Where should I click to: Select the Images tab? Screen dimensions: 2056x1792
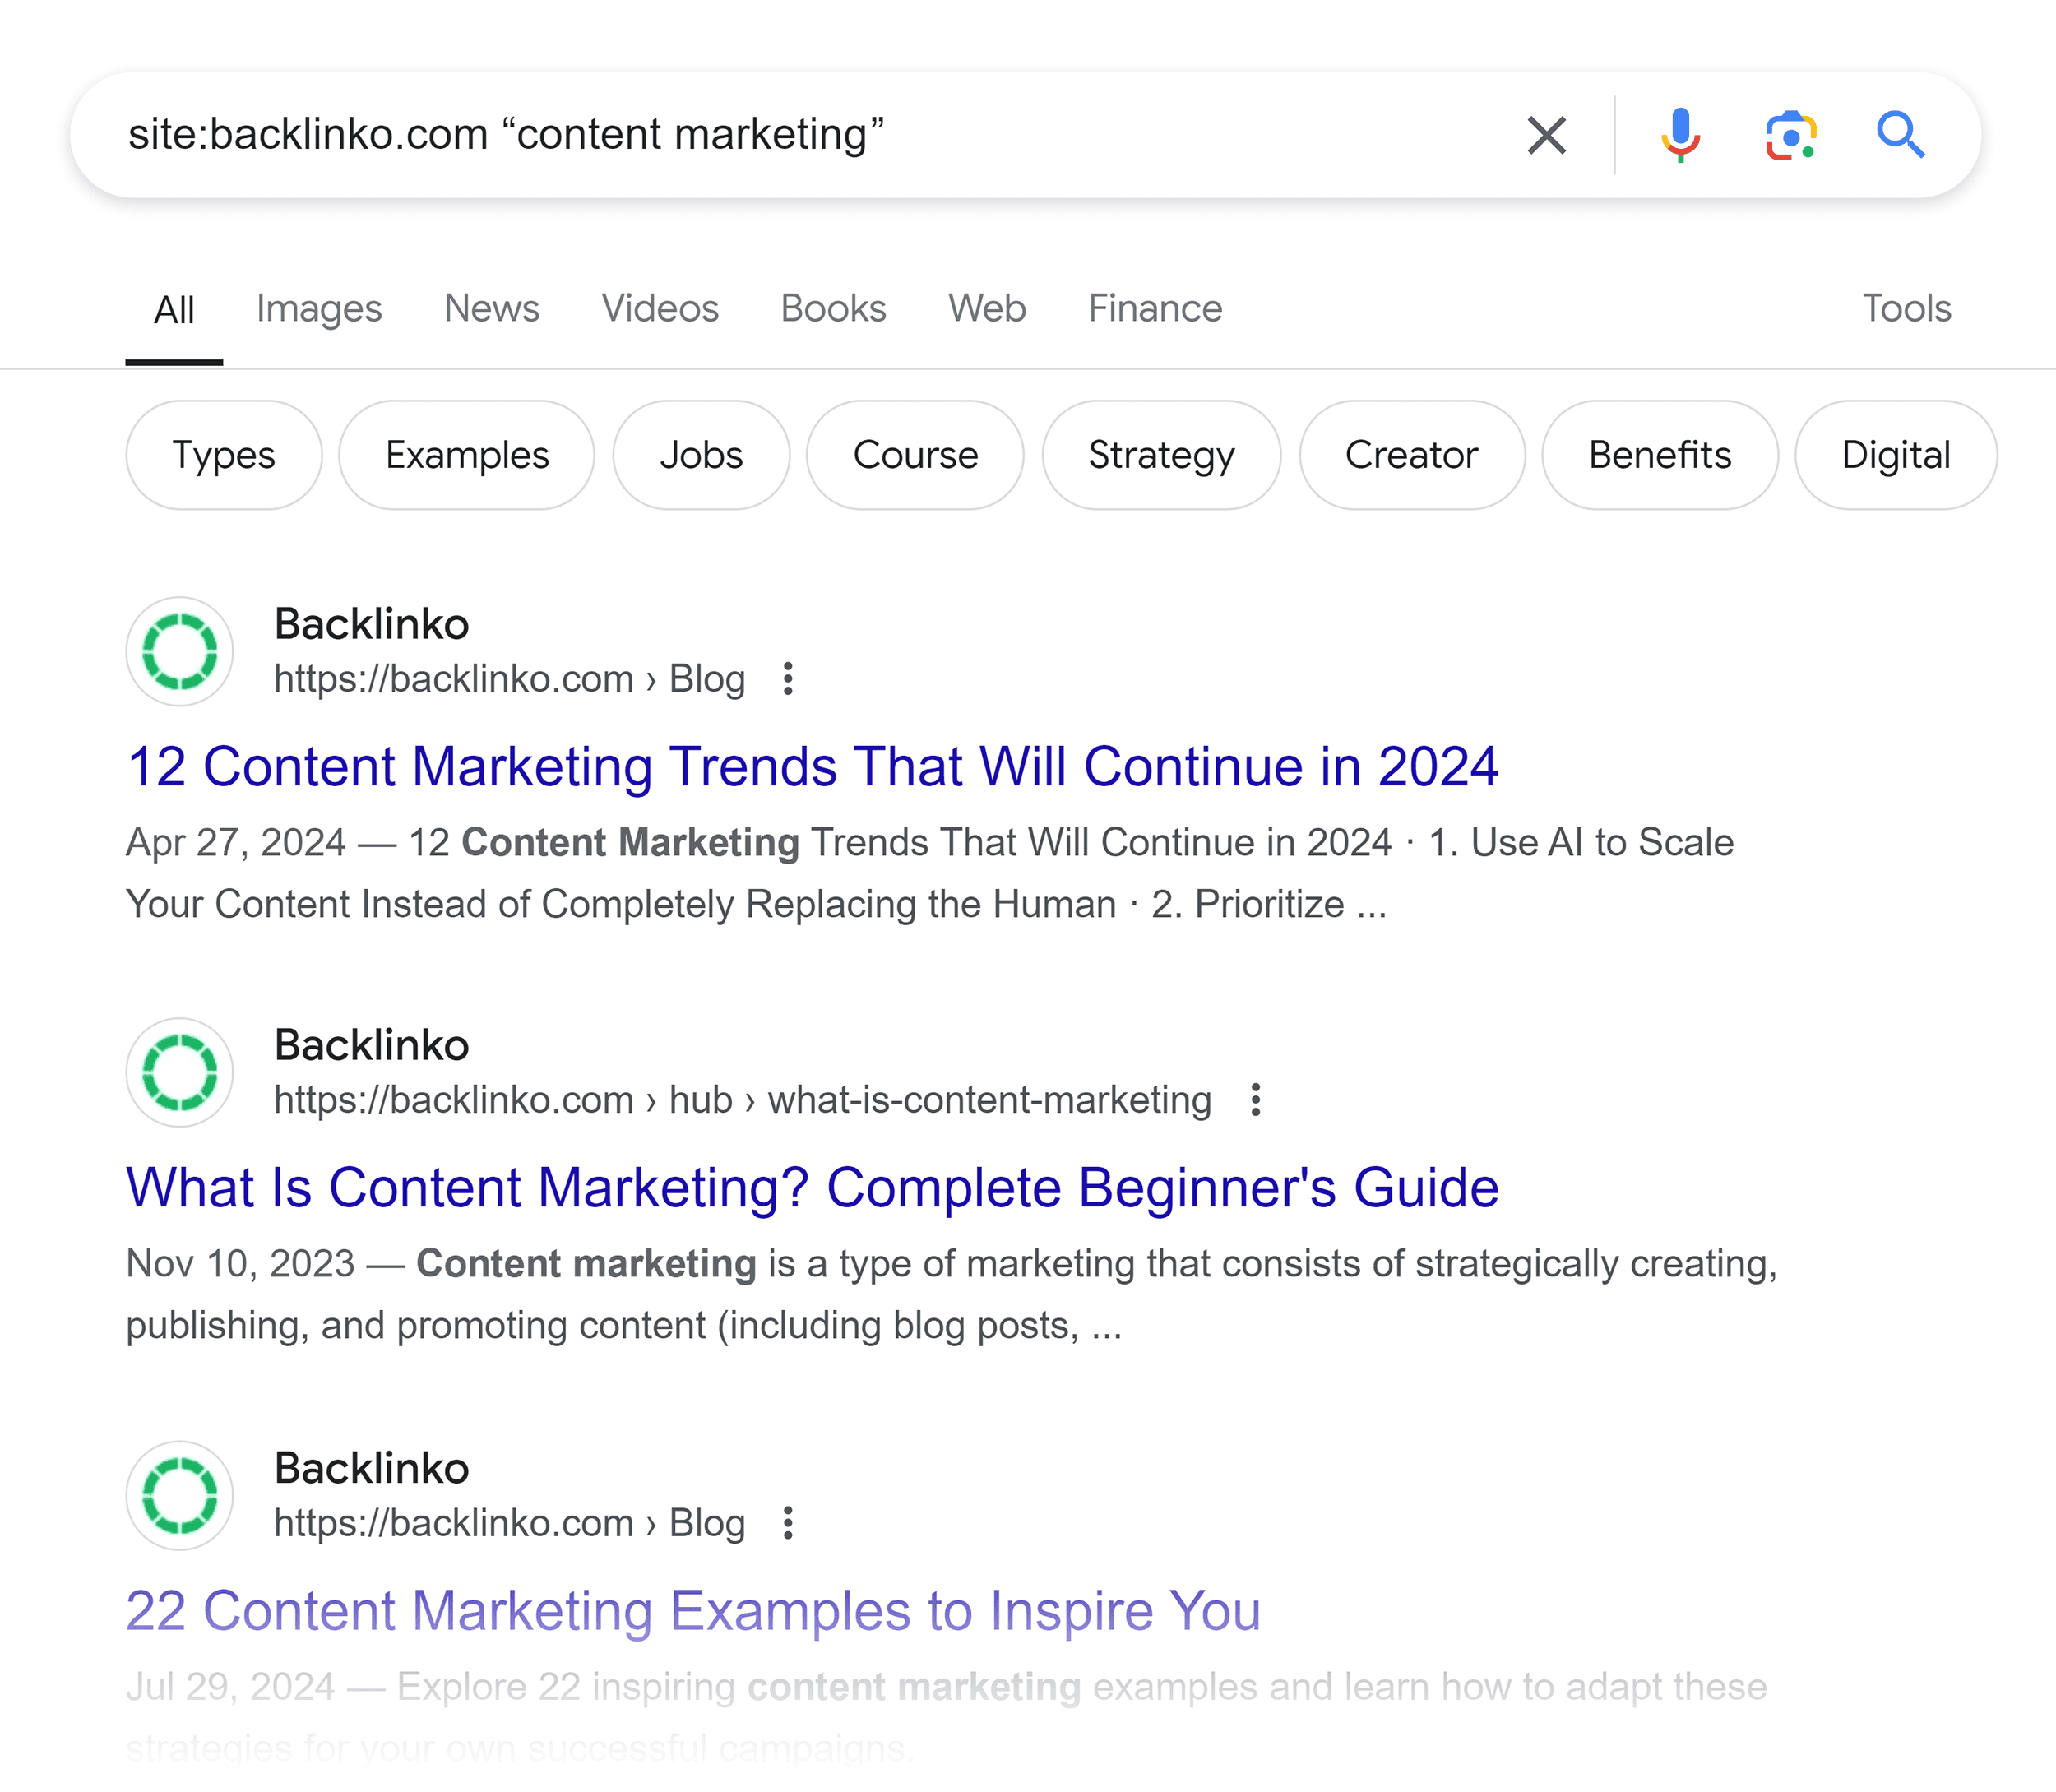pyautogui.click(x=322, y=309)
